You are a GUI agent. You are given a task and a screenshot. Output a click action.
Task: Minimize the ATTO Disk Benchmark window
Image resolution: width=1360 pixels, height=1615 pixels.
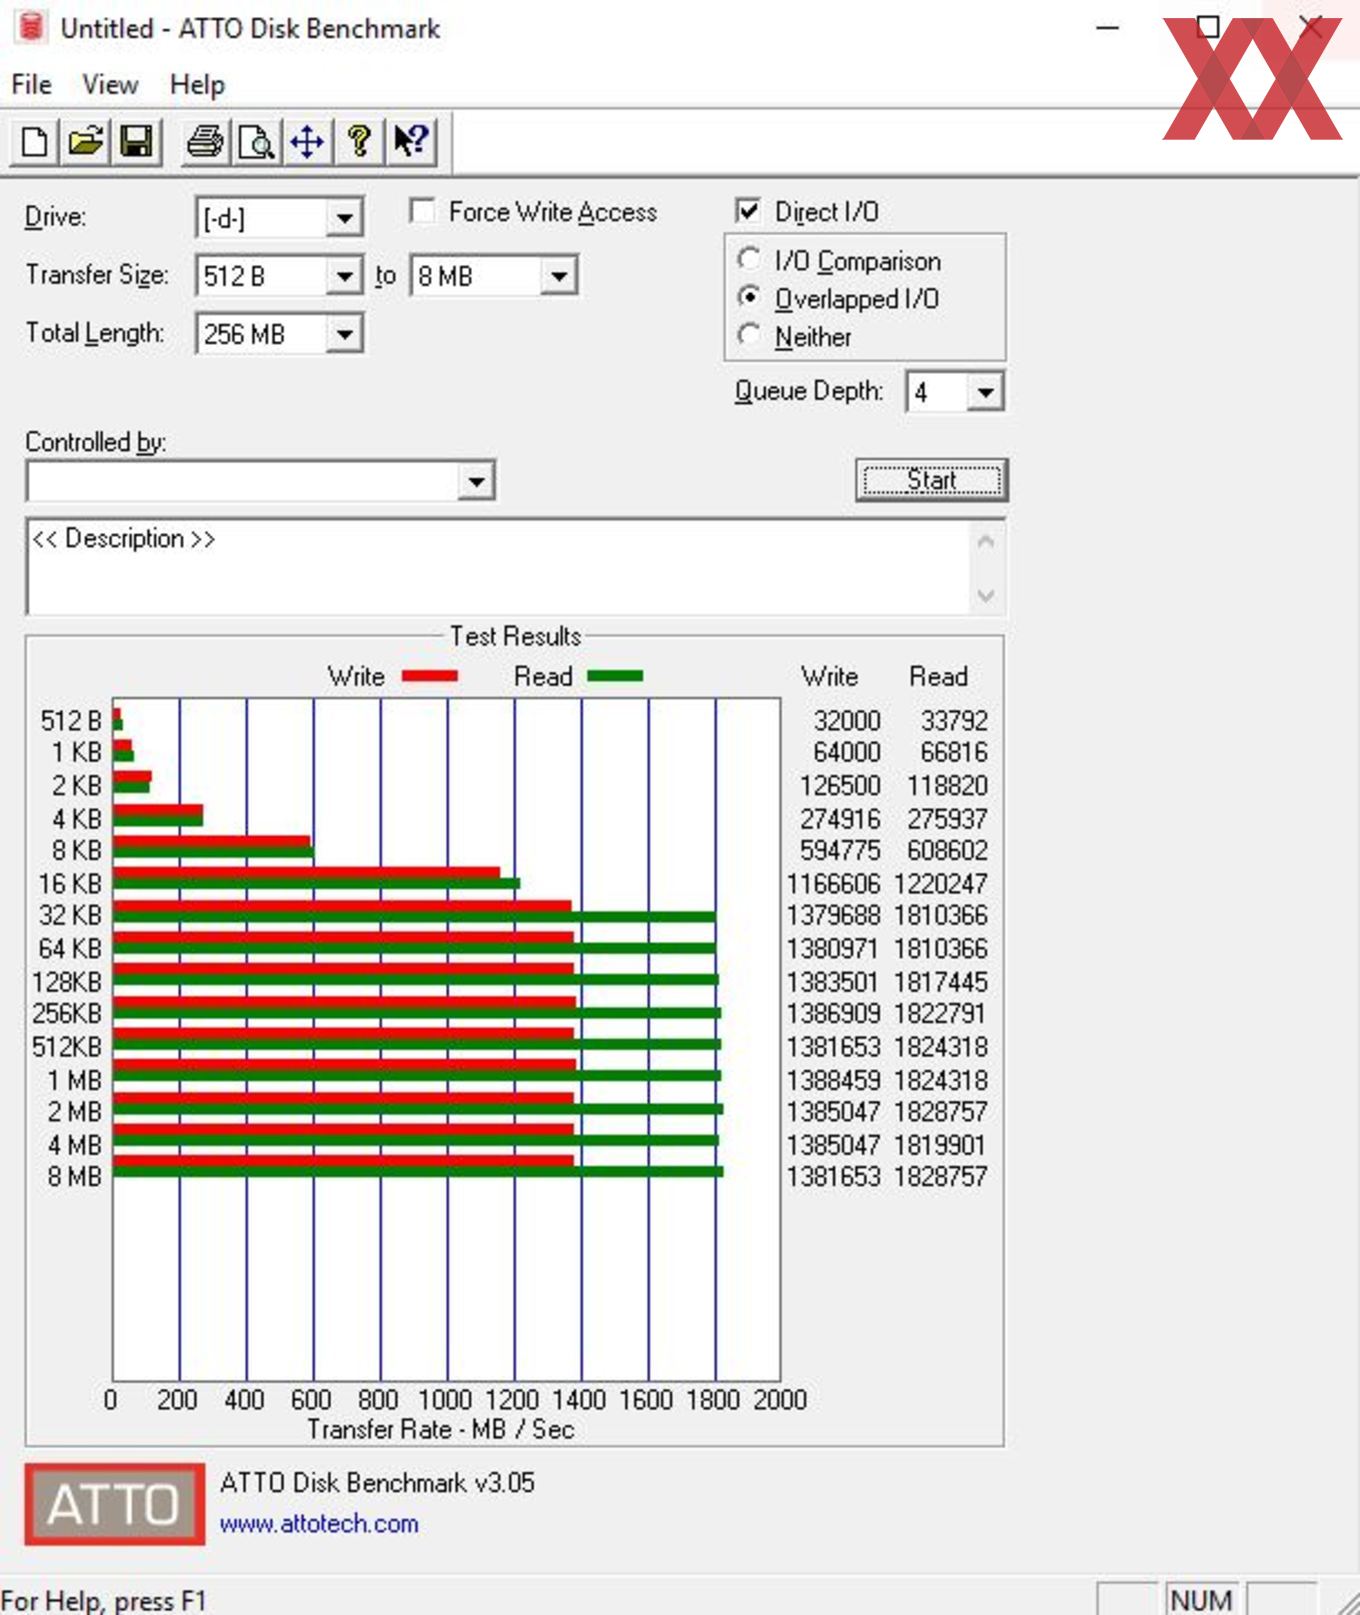tap(1107, 28)
